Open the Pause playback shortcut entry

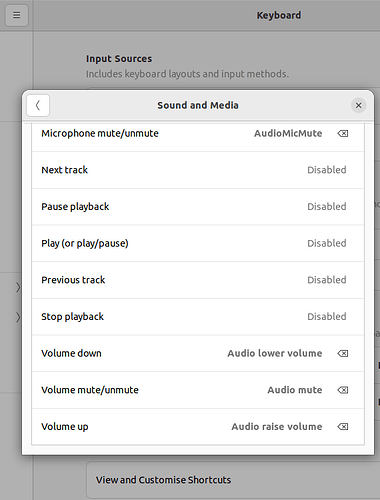(198, 207)
